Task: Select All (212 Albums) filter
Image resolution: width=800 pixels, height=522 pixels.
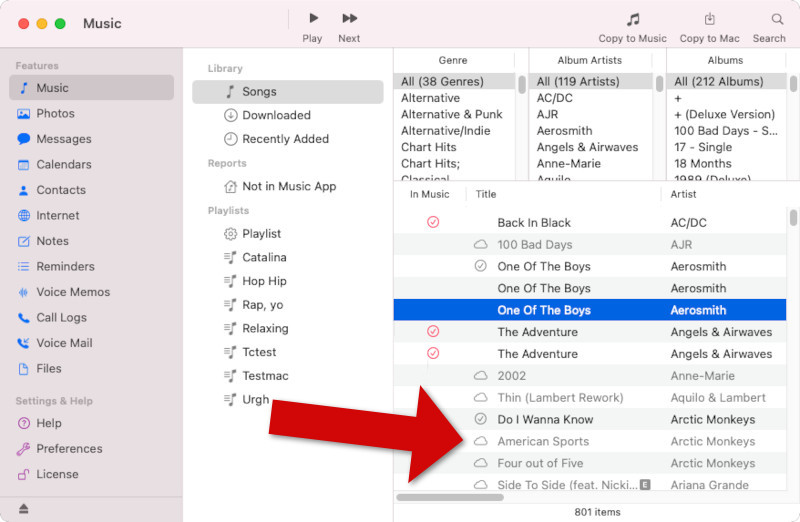Action: [x=727, y=82]
